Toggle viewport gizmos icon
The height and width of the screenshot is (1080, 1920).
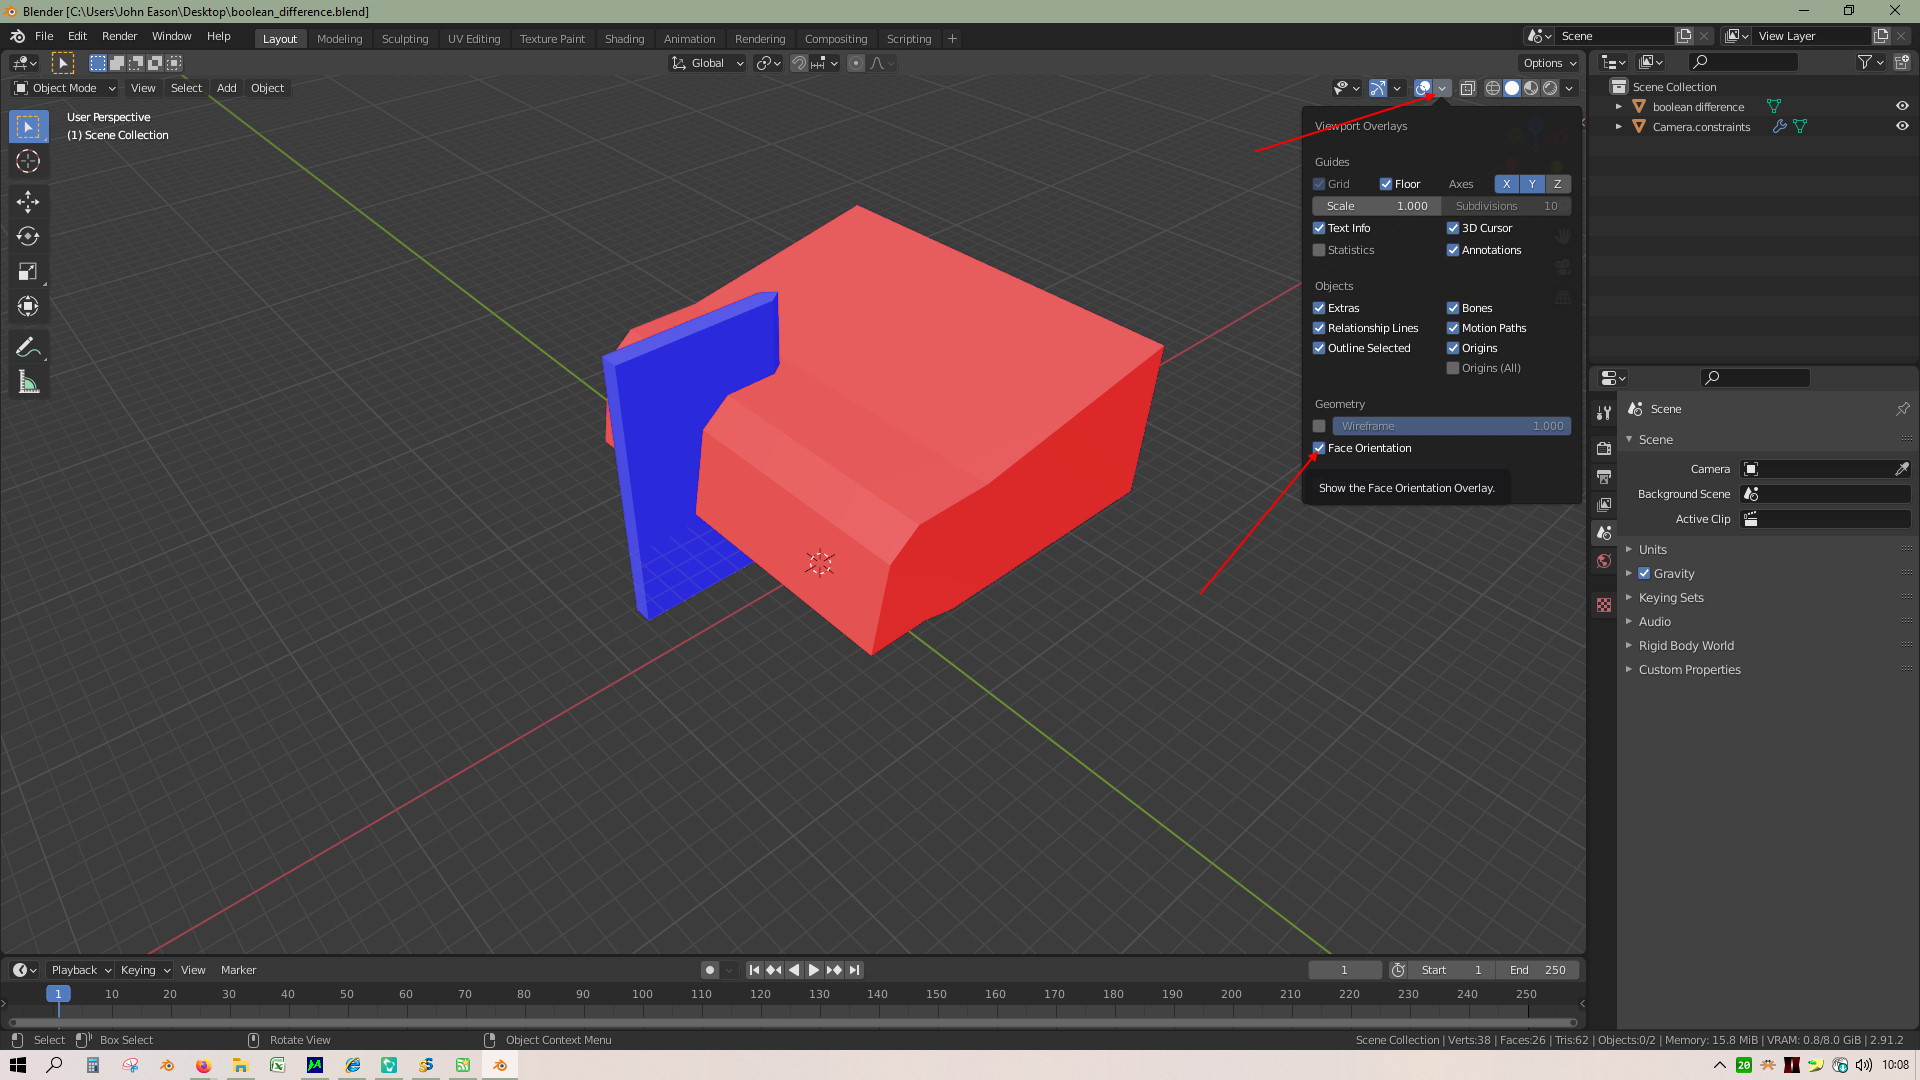pyautogui.click(x=1377, y=88)
